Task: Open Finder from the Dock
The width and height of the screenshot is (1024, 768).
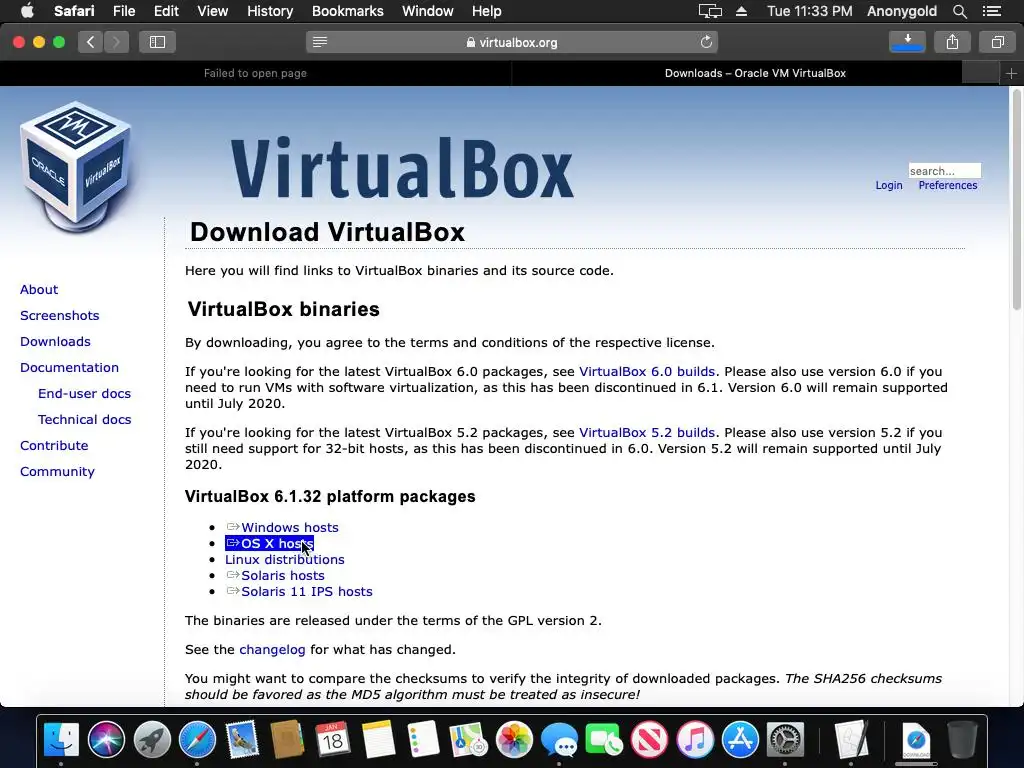Action: click(x=61, y=739)
